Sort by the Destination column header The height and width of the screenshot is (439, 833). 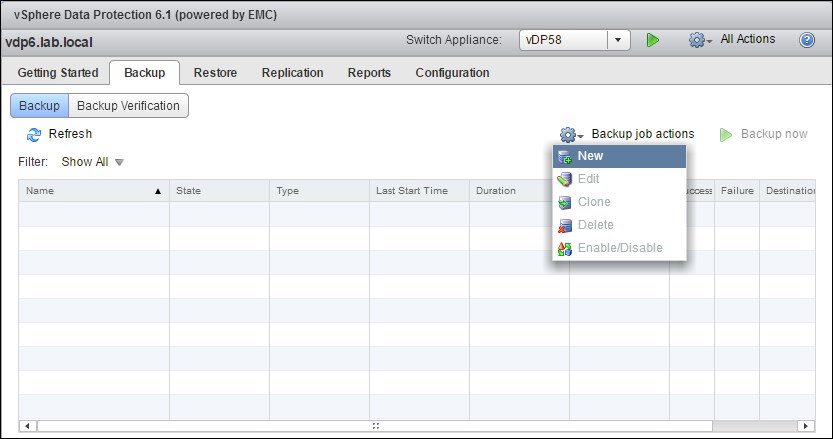click(x=787, y=191)
